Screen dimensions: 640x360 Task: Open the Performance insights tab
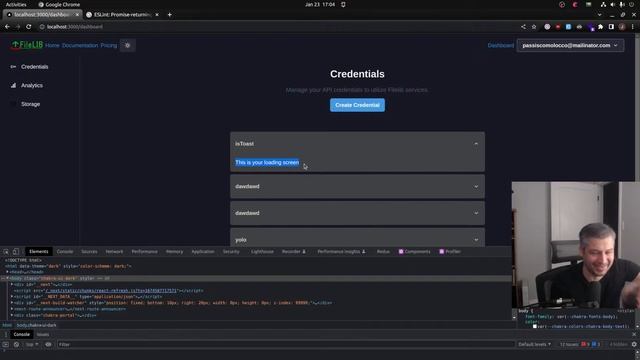click(341, 252)
